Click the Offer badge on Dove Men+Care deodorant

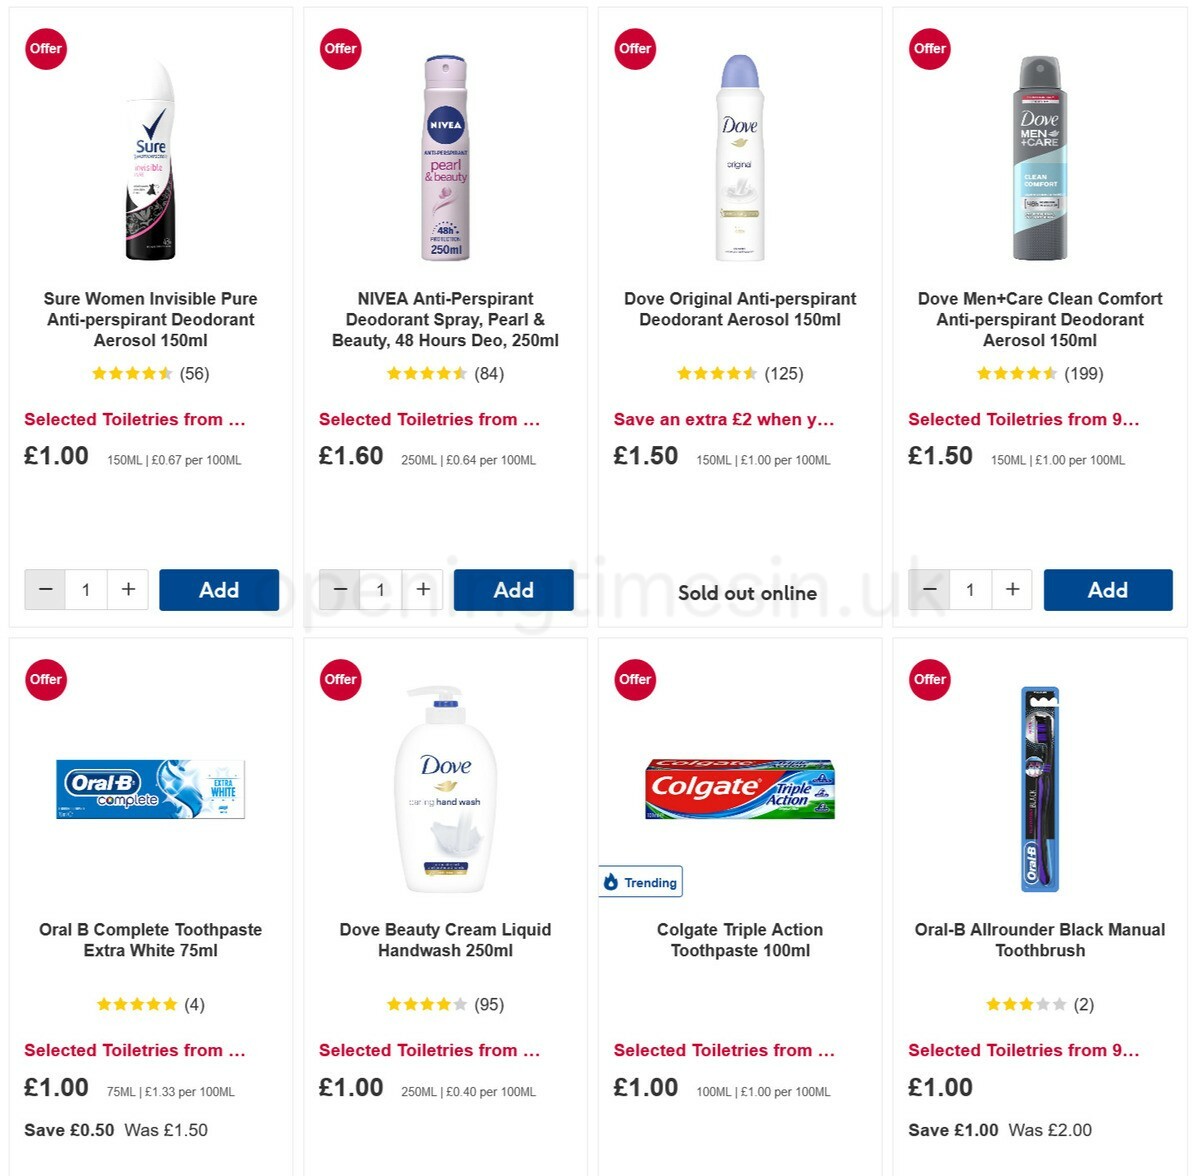tap(929, 48)
